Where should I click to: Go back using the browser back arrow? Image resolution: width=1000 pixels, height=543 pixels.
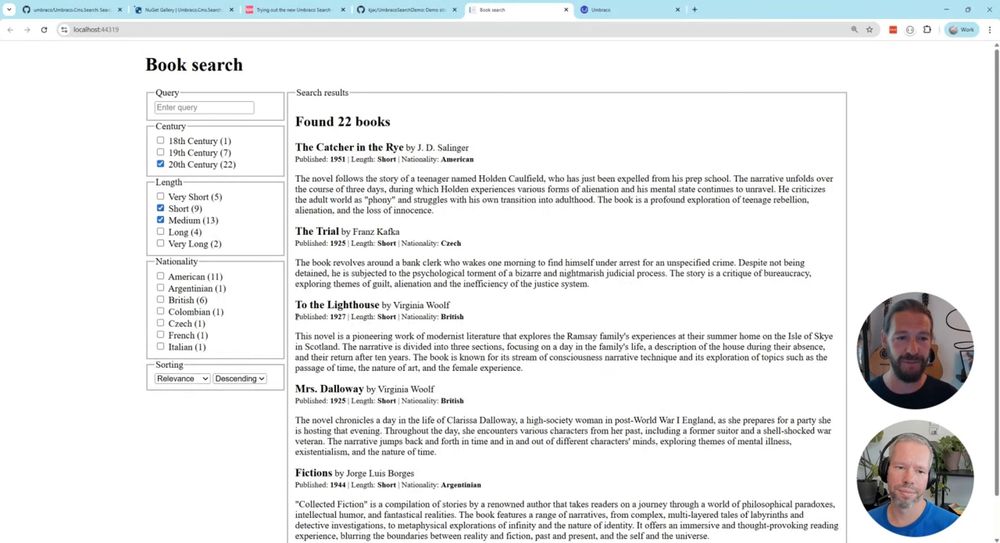(x=10, y=29)
